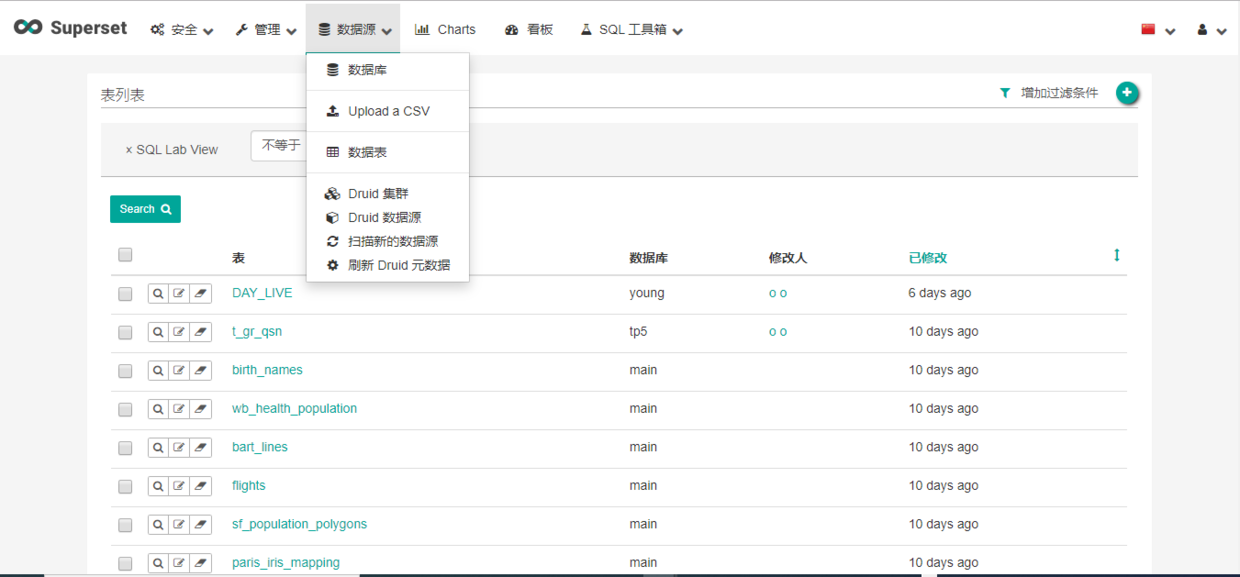Edit the bart_lines record

(179, 447)
